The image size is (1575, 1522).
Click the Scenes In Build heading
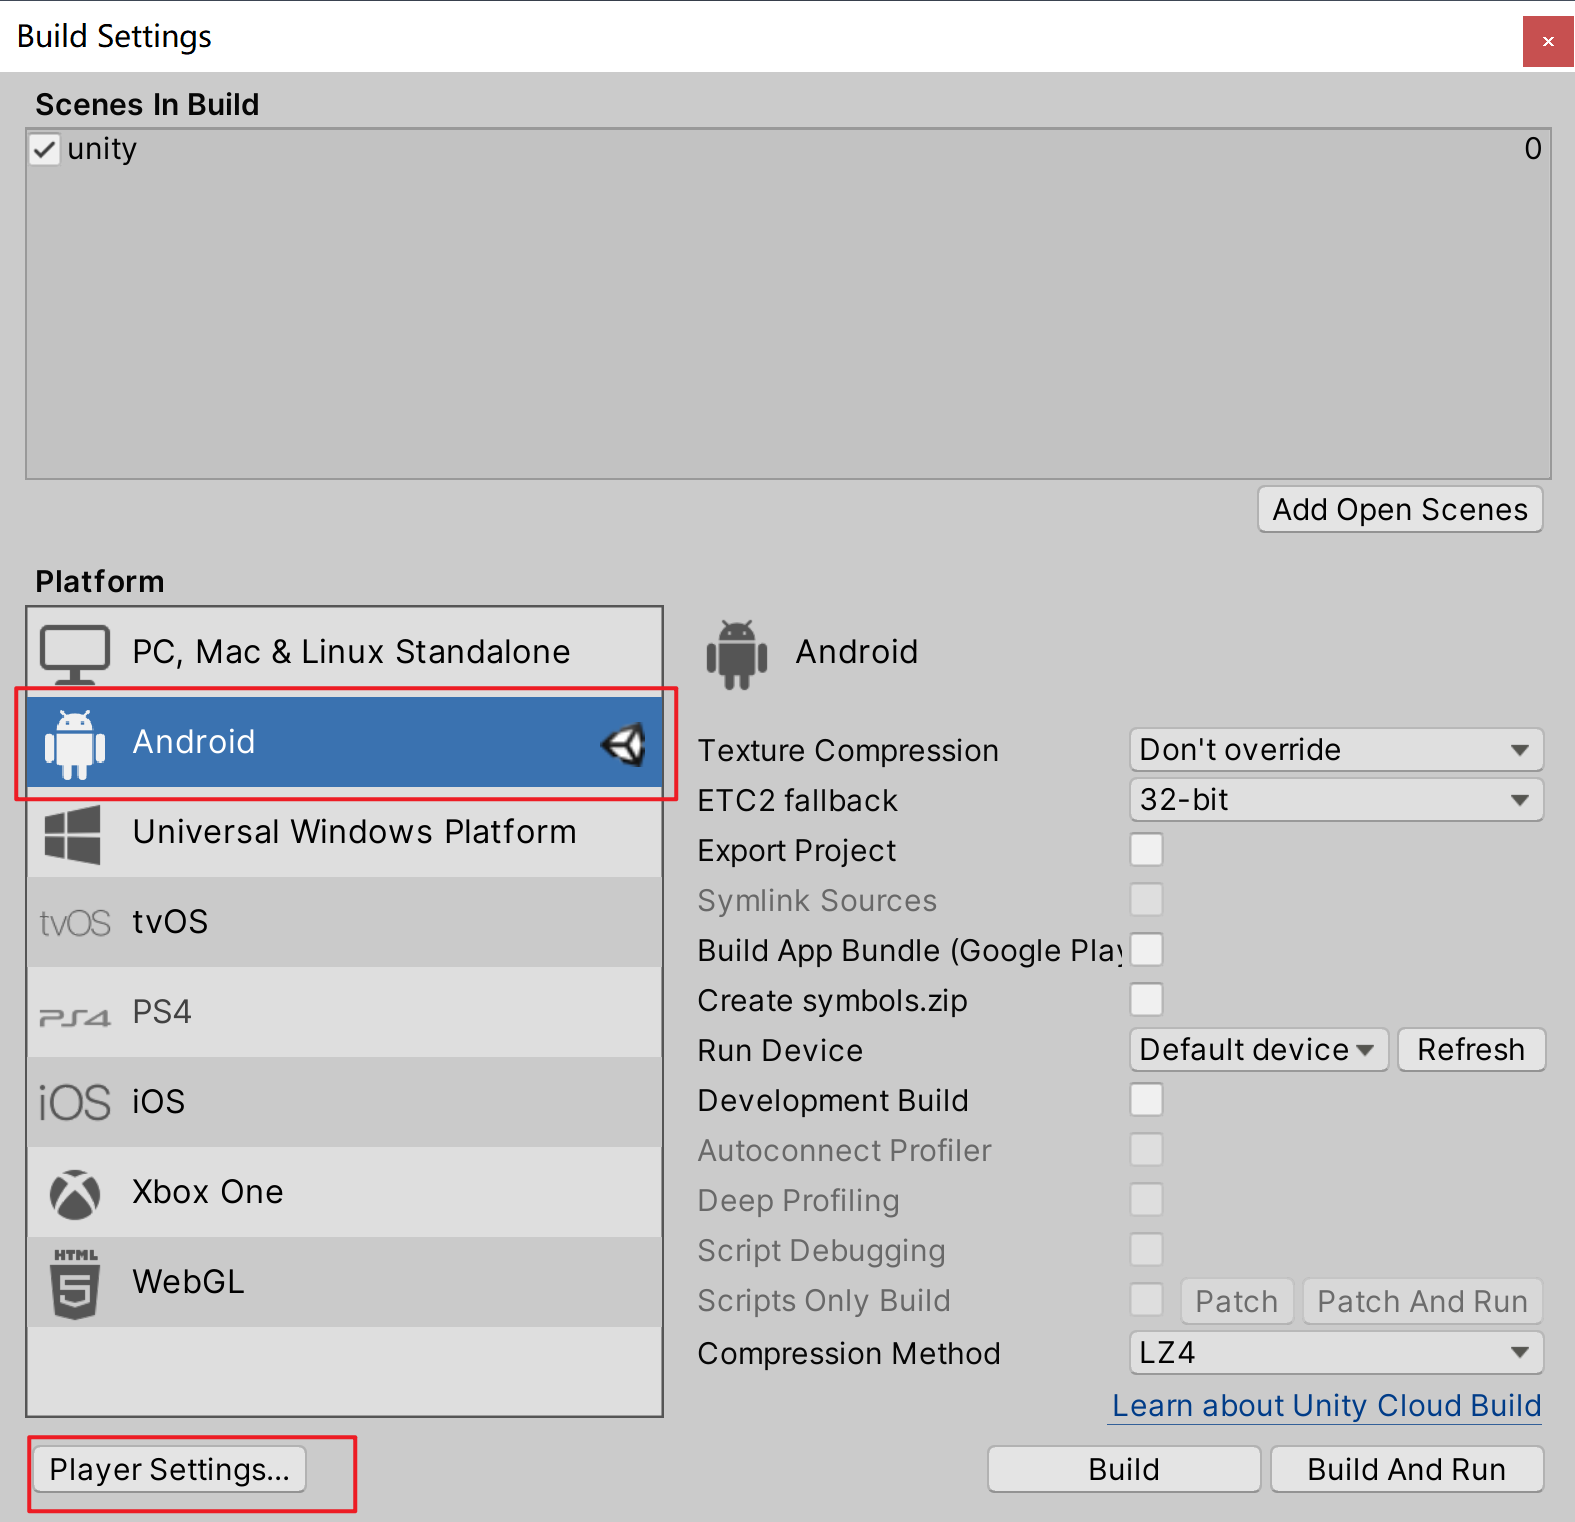(147, 105)
